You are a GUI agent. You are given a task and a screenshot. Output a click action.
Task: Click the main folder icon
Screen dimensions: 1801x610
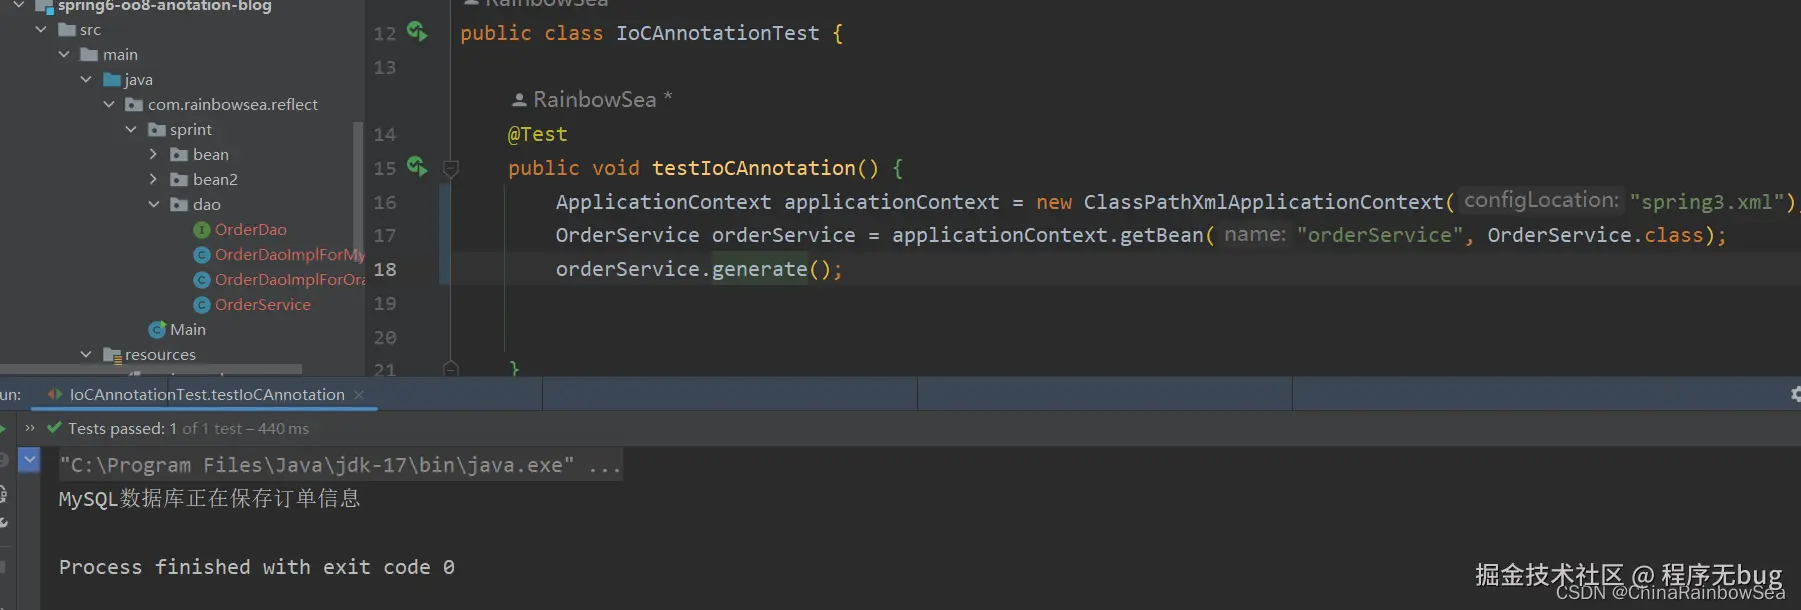[x=89, y=55]
